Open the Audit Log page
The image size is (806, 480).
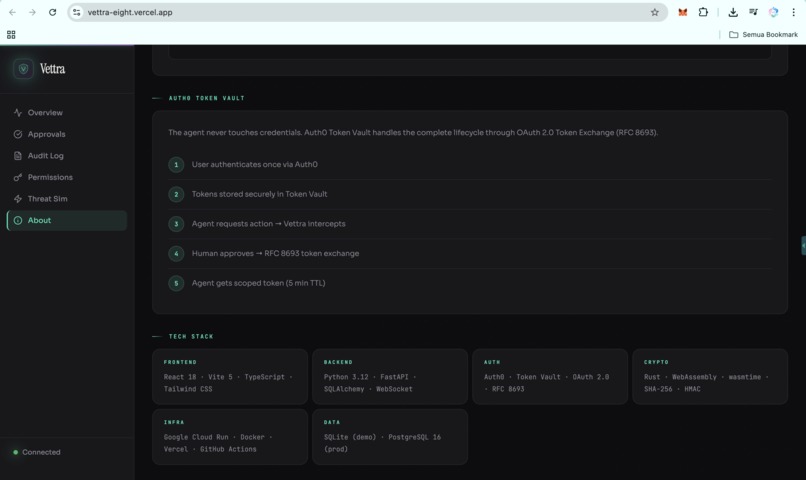click(x=67, y=156)
